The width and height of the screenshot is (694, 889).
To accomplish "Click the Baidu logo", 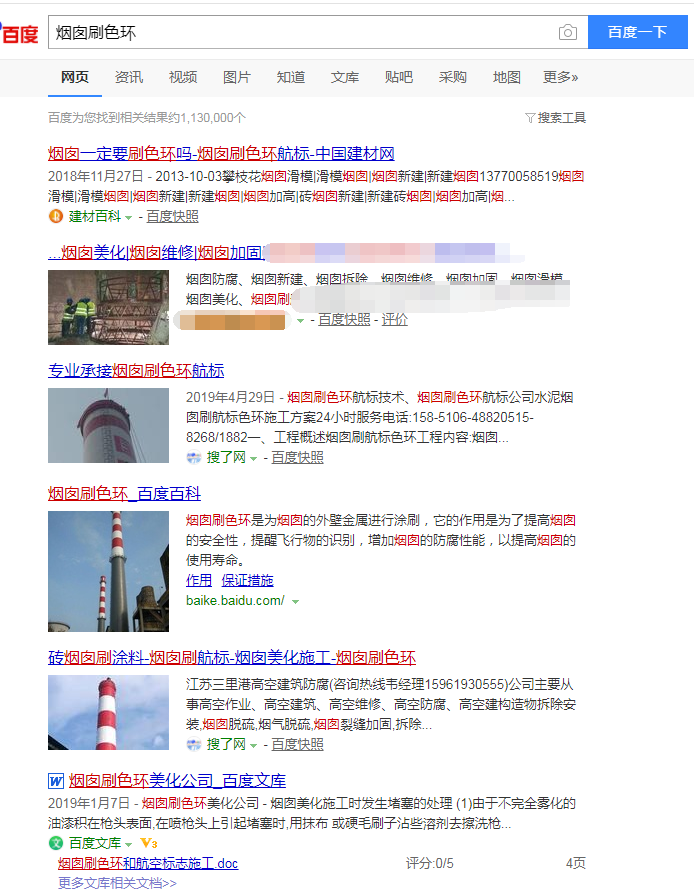I will pyautogui.click(x=19, y=33).
